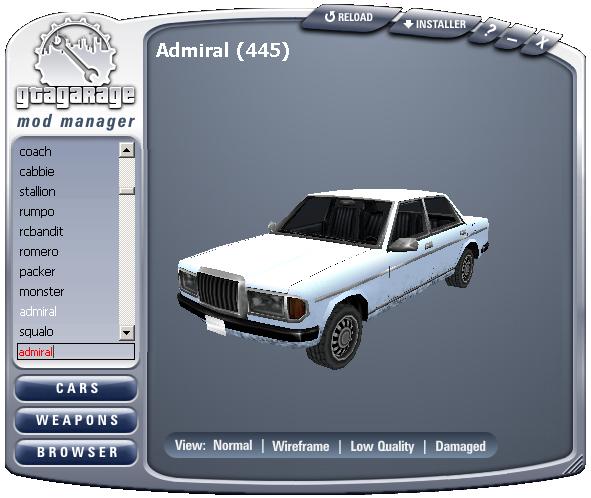Close the mod manager with X

click(x=541, y=42)
